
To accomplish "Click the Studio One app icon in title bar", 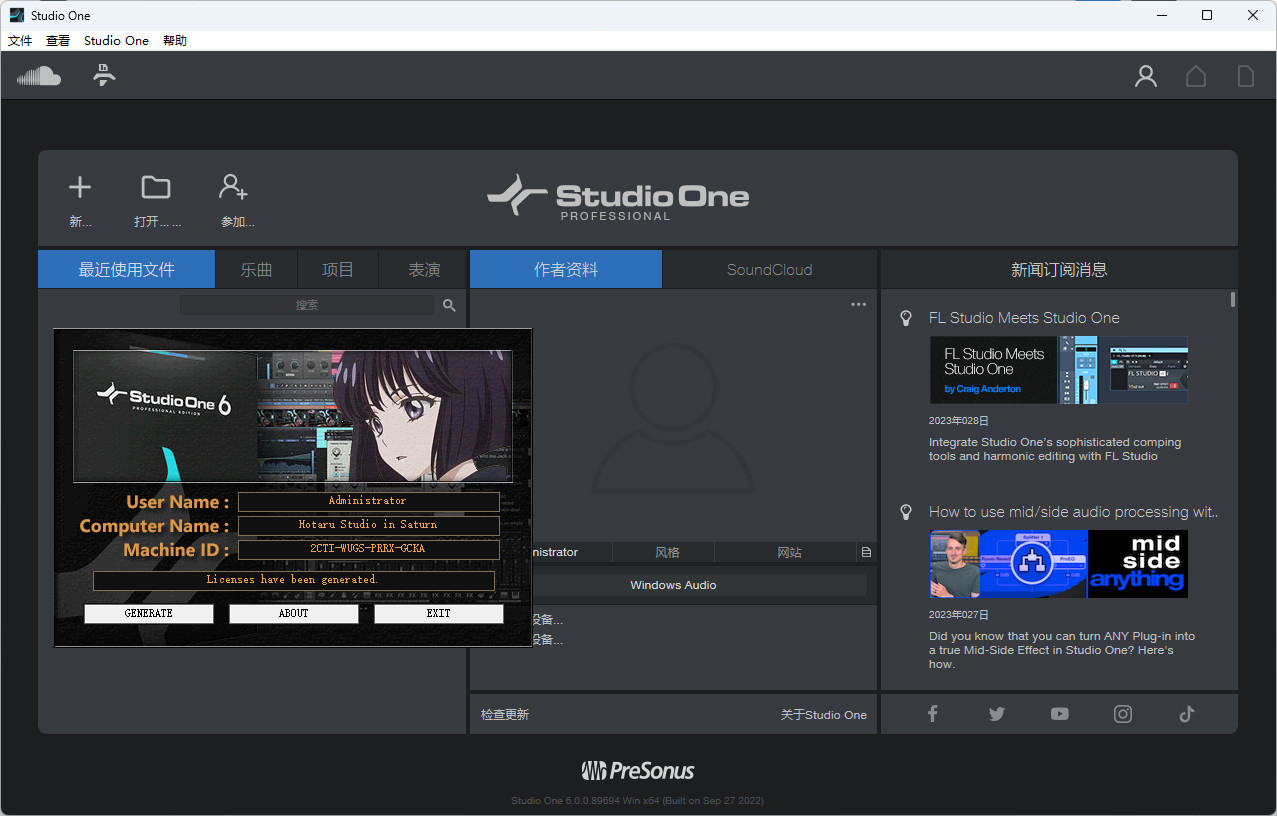I will click(x=16, y=15).
